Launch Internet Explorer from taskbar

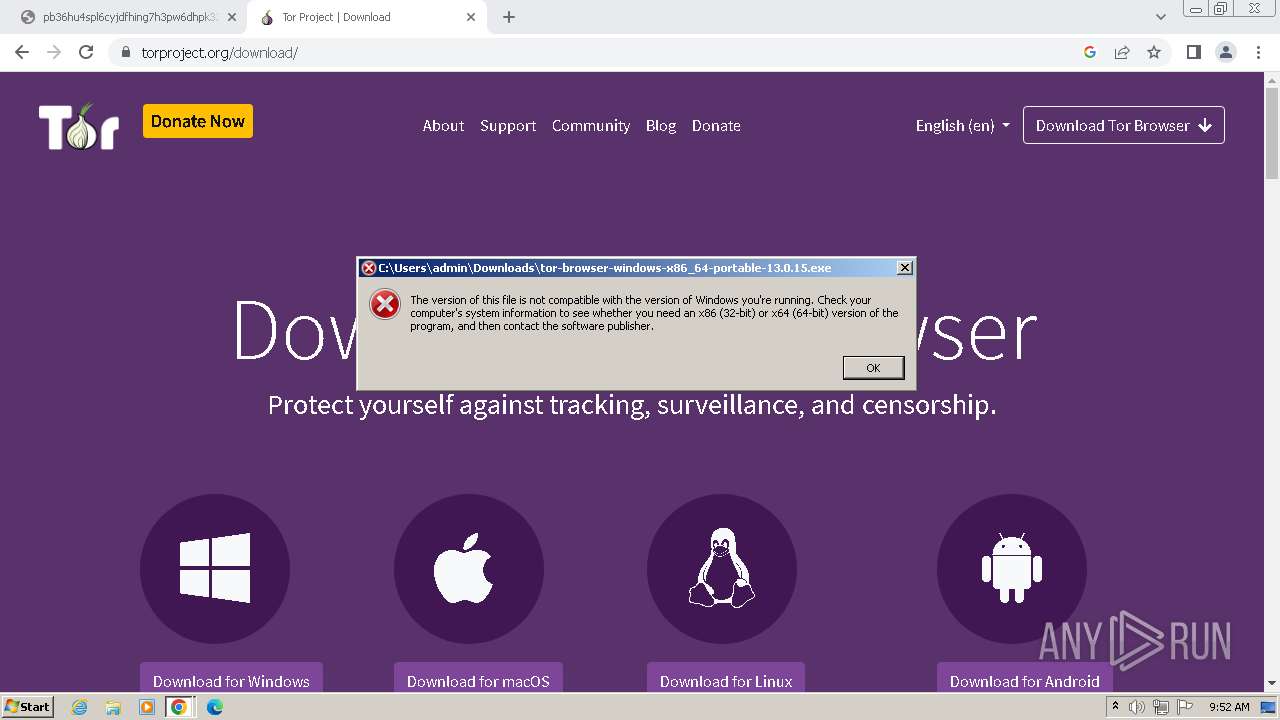point(80,707)
